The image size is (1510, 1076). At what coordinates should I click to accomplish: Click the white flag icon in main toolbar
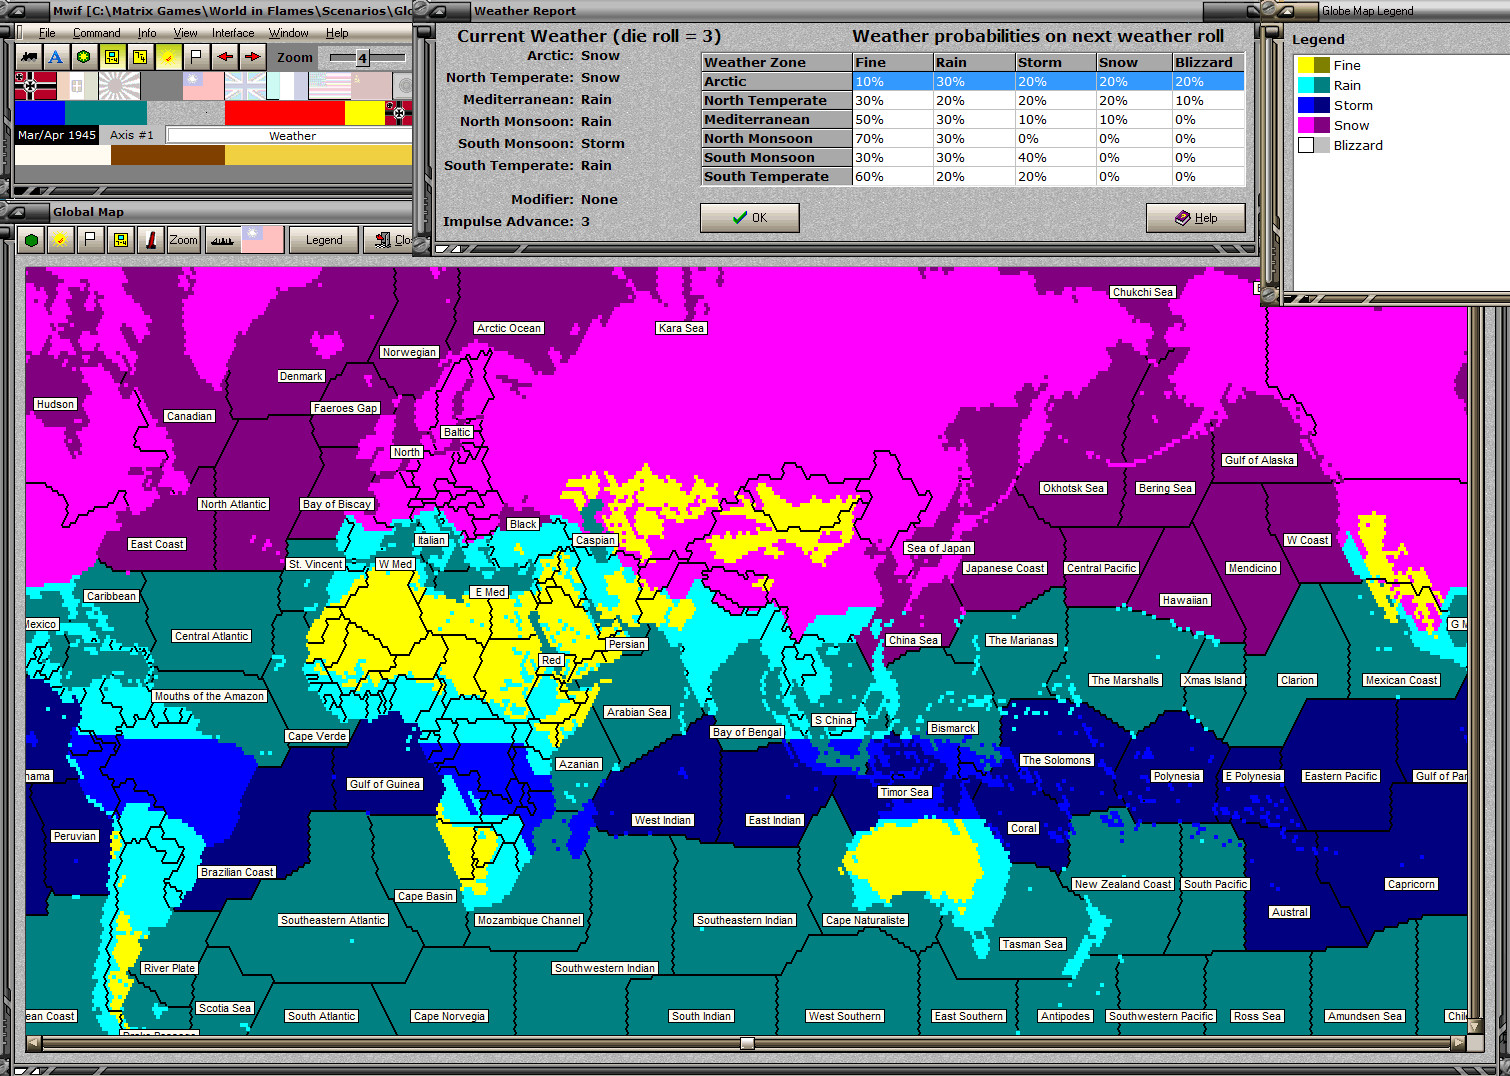[x=196, y=57]
